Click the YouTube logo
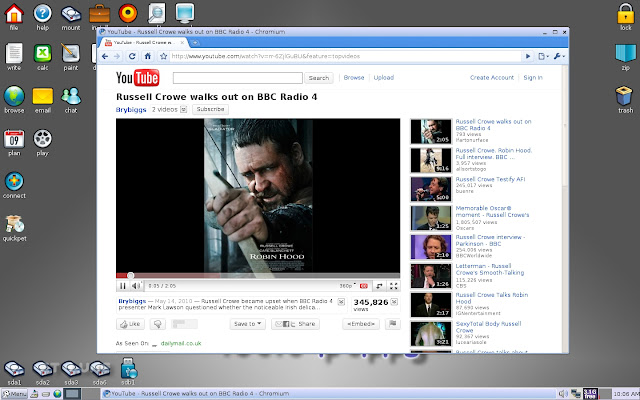The image size is (640, 400). [138, 78]
